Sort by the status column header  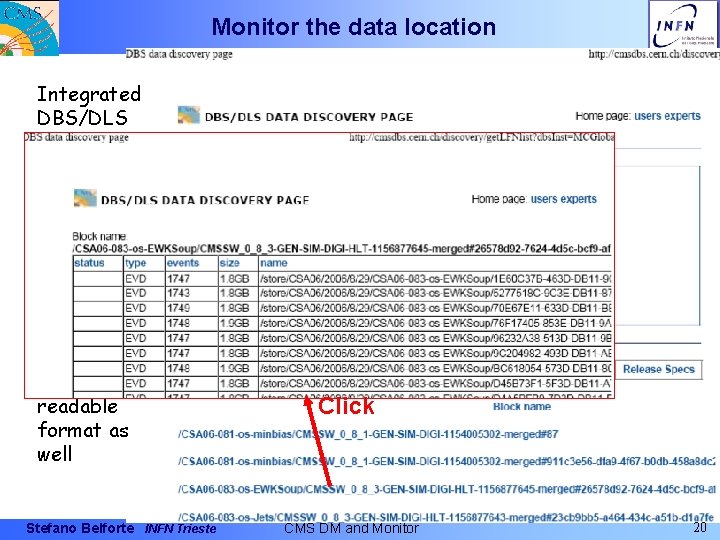(x=89, y=263)
